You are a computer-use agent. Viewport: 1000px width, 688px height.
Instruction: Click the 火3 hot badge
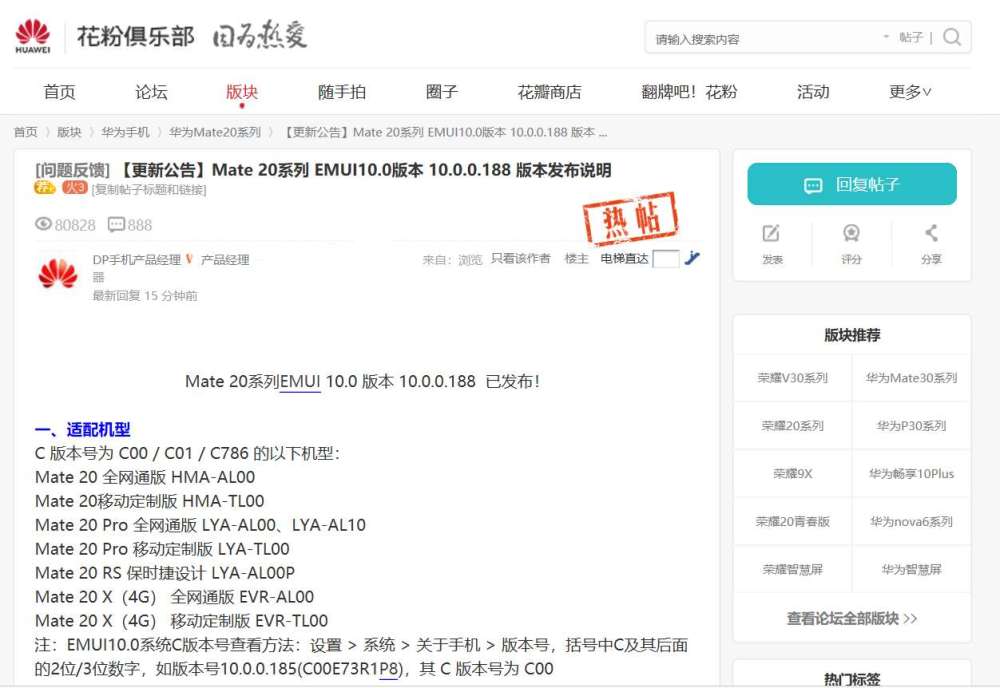click(74, 187)
